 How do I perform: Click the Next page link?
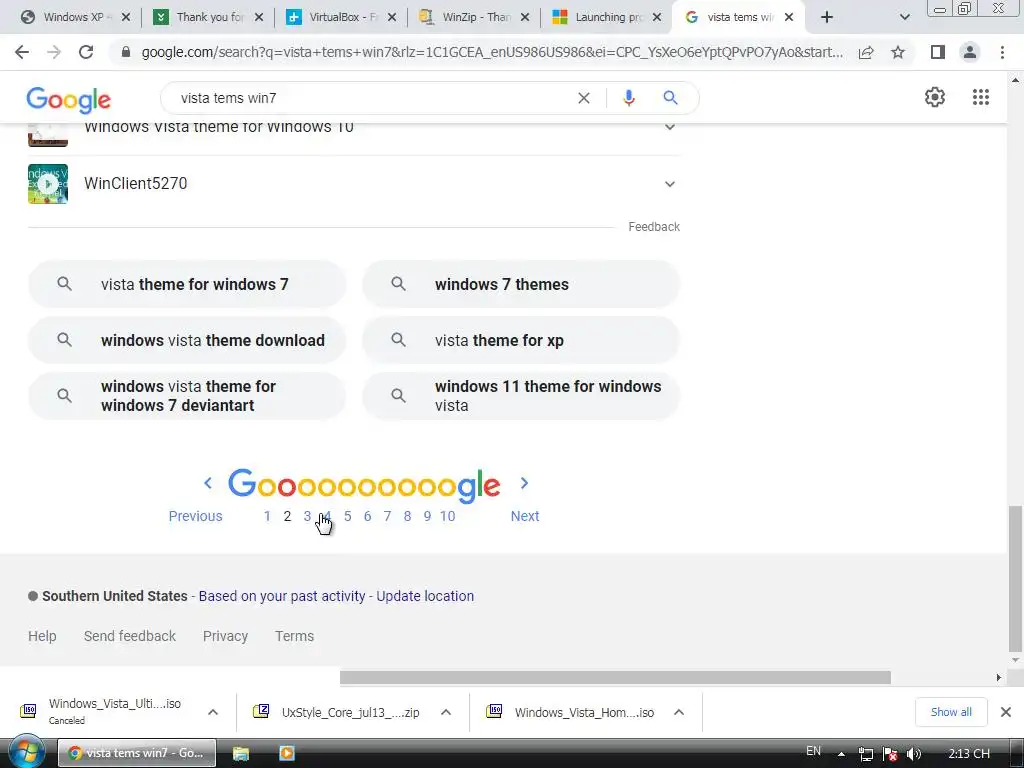click(x=524, y=516)
